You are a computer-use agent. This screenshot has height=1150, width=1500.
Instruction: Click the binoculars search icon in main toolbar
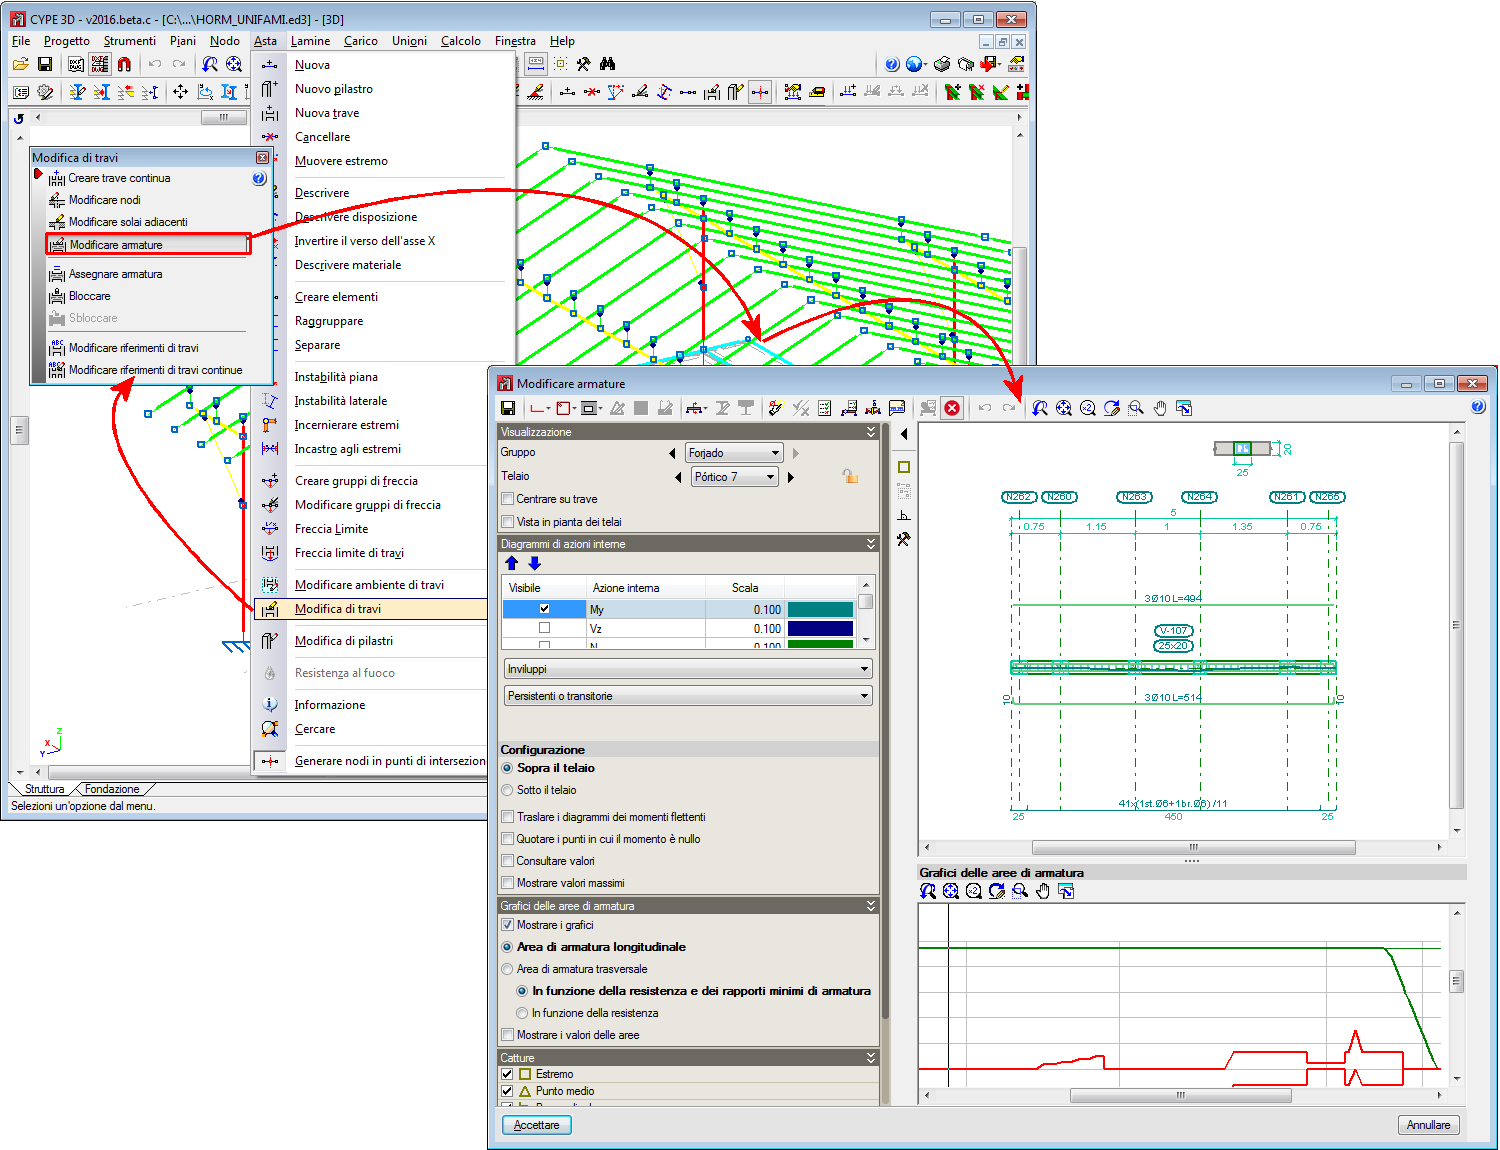coord(608,64)
